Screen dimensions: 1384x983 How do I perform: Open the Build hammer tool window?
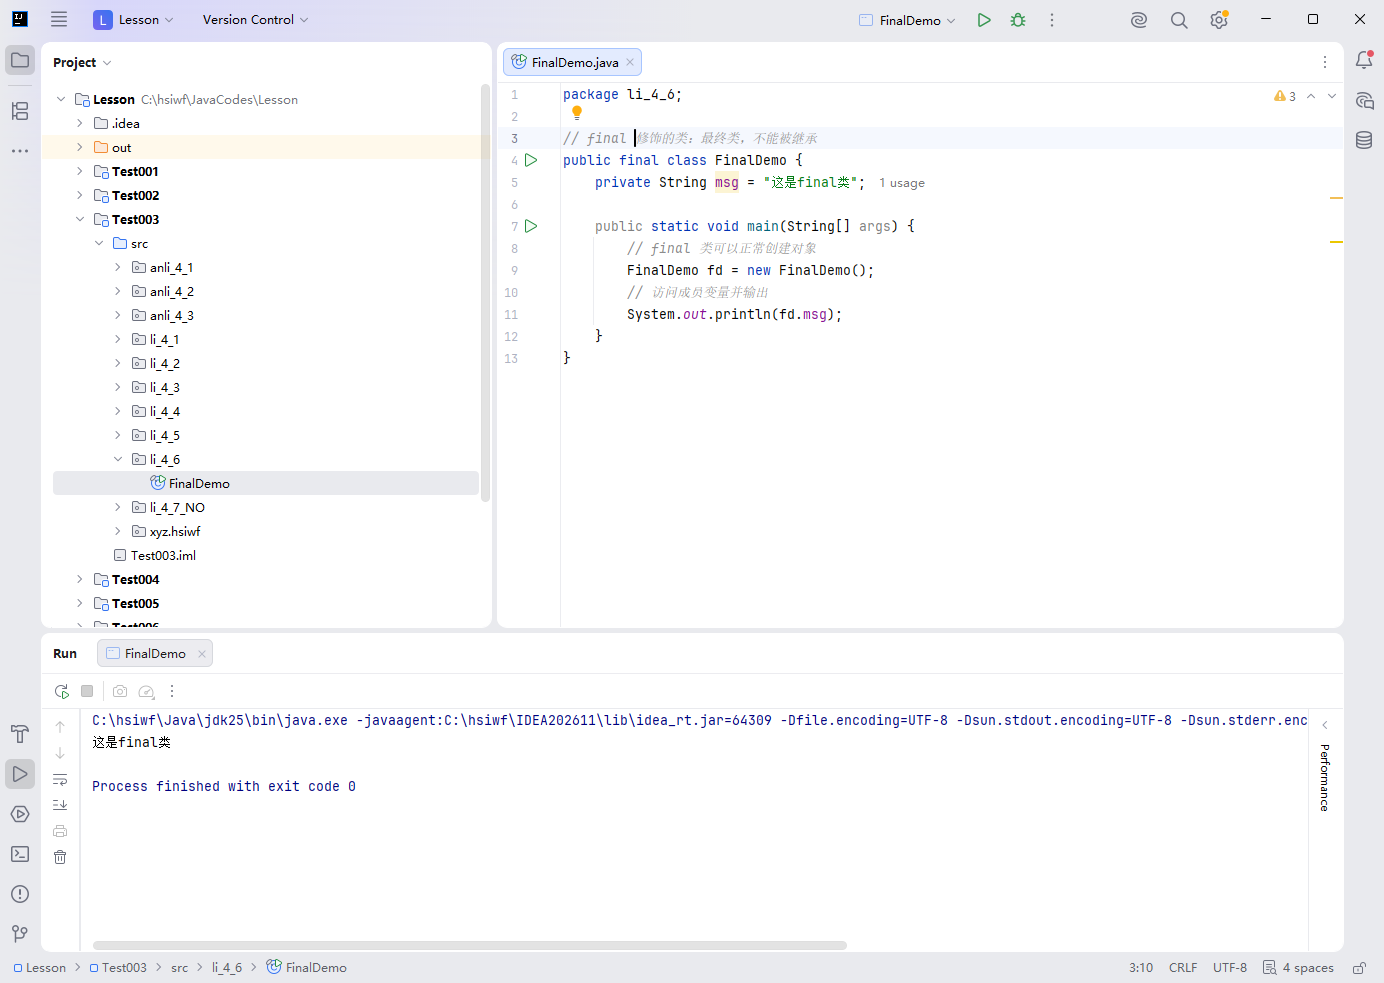[20, 734]
